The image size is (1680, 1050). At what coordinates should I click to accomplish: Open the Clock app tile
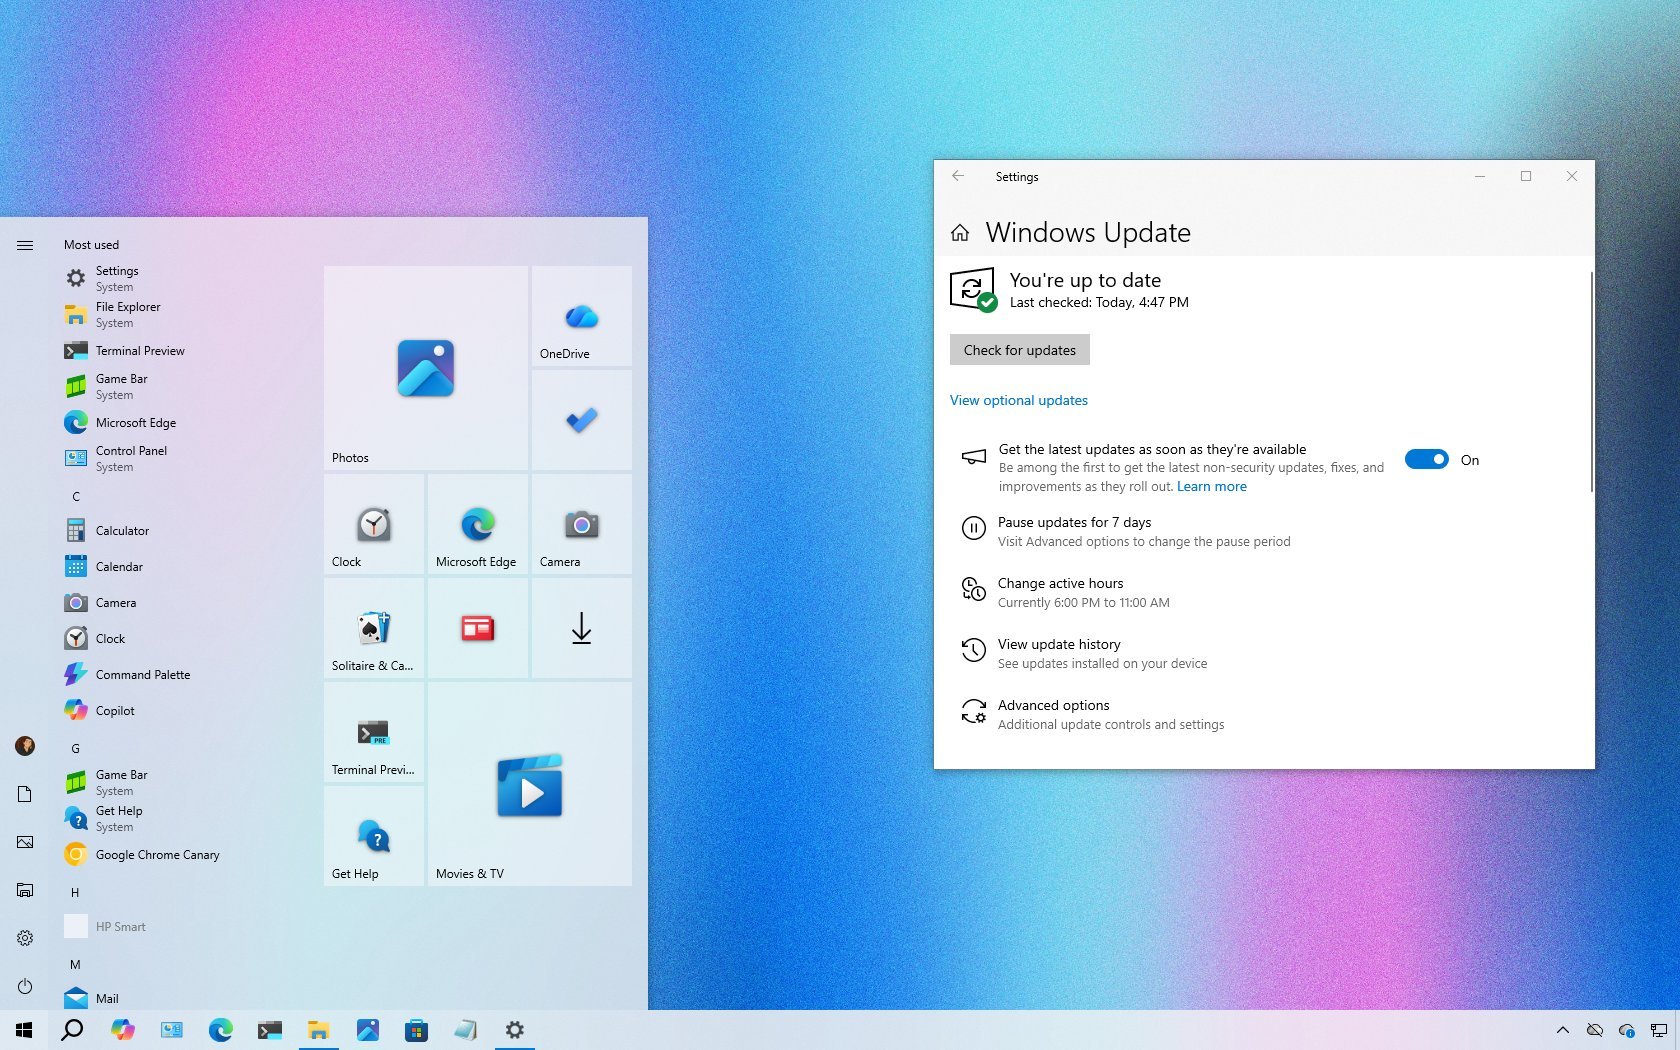click(373, 524)
